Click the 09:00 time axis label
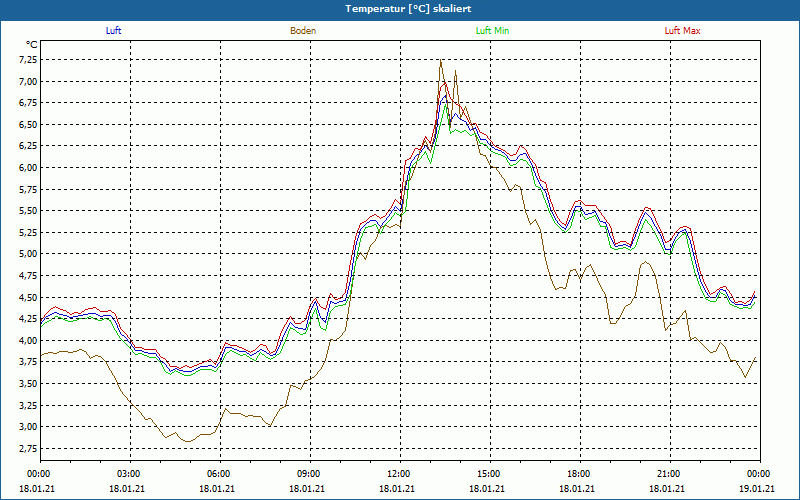Viewport: 800px width, 500px height. tap(310, 474)
